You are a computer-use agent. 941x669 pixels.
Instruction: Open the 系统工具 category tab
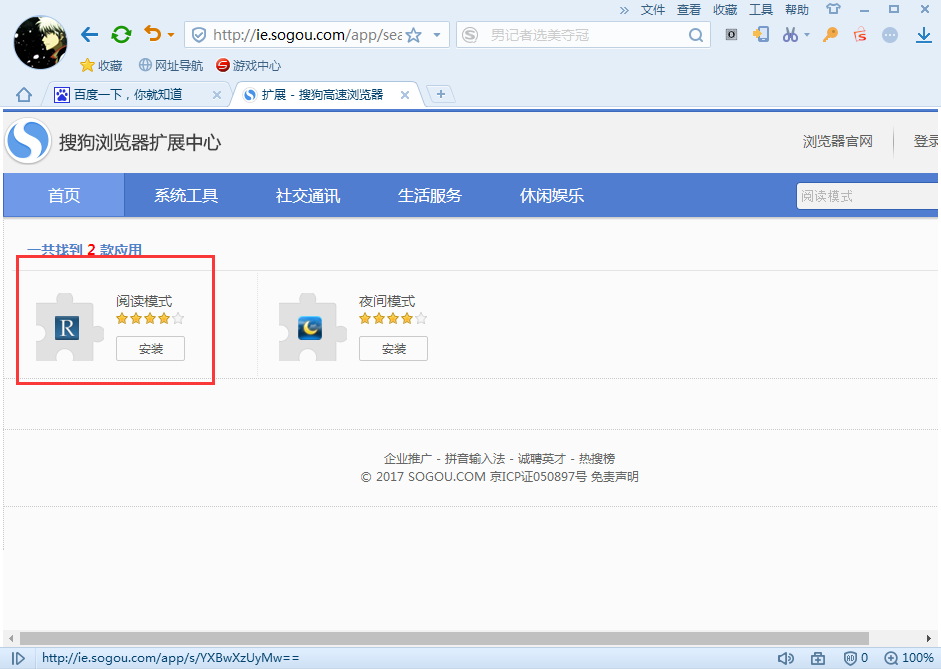(186, 195)
